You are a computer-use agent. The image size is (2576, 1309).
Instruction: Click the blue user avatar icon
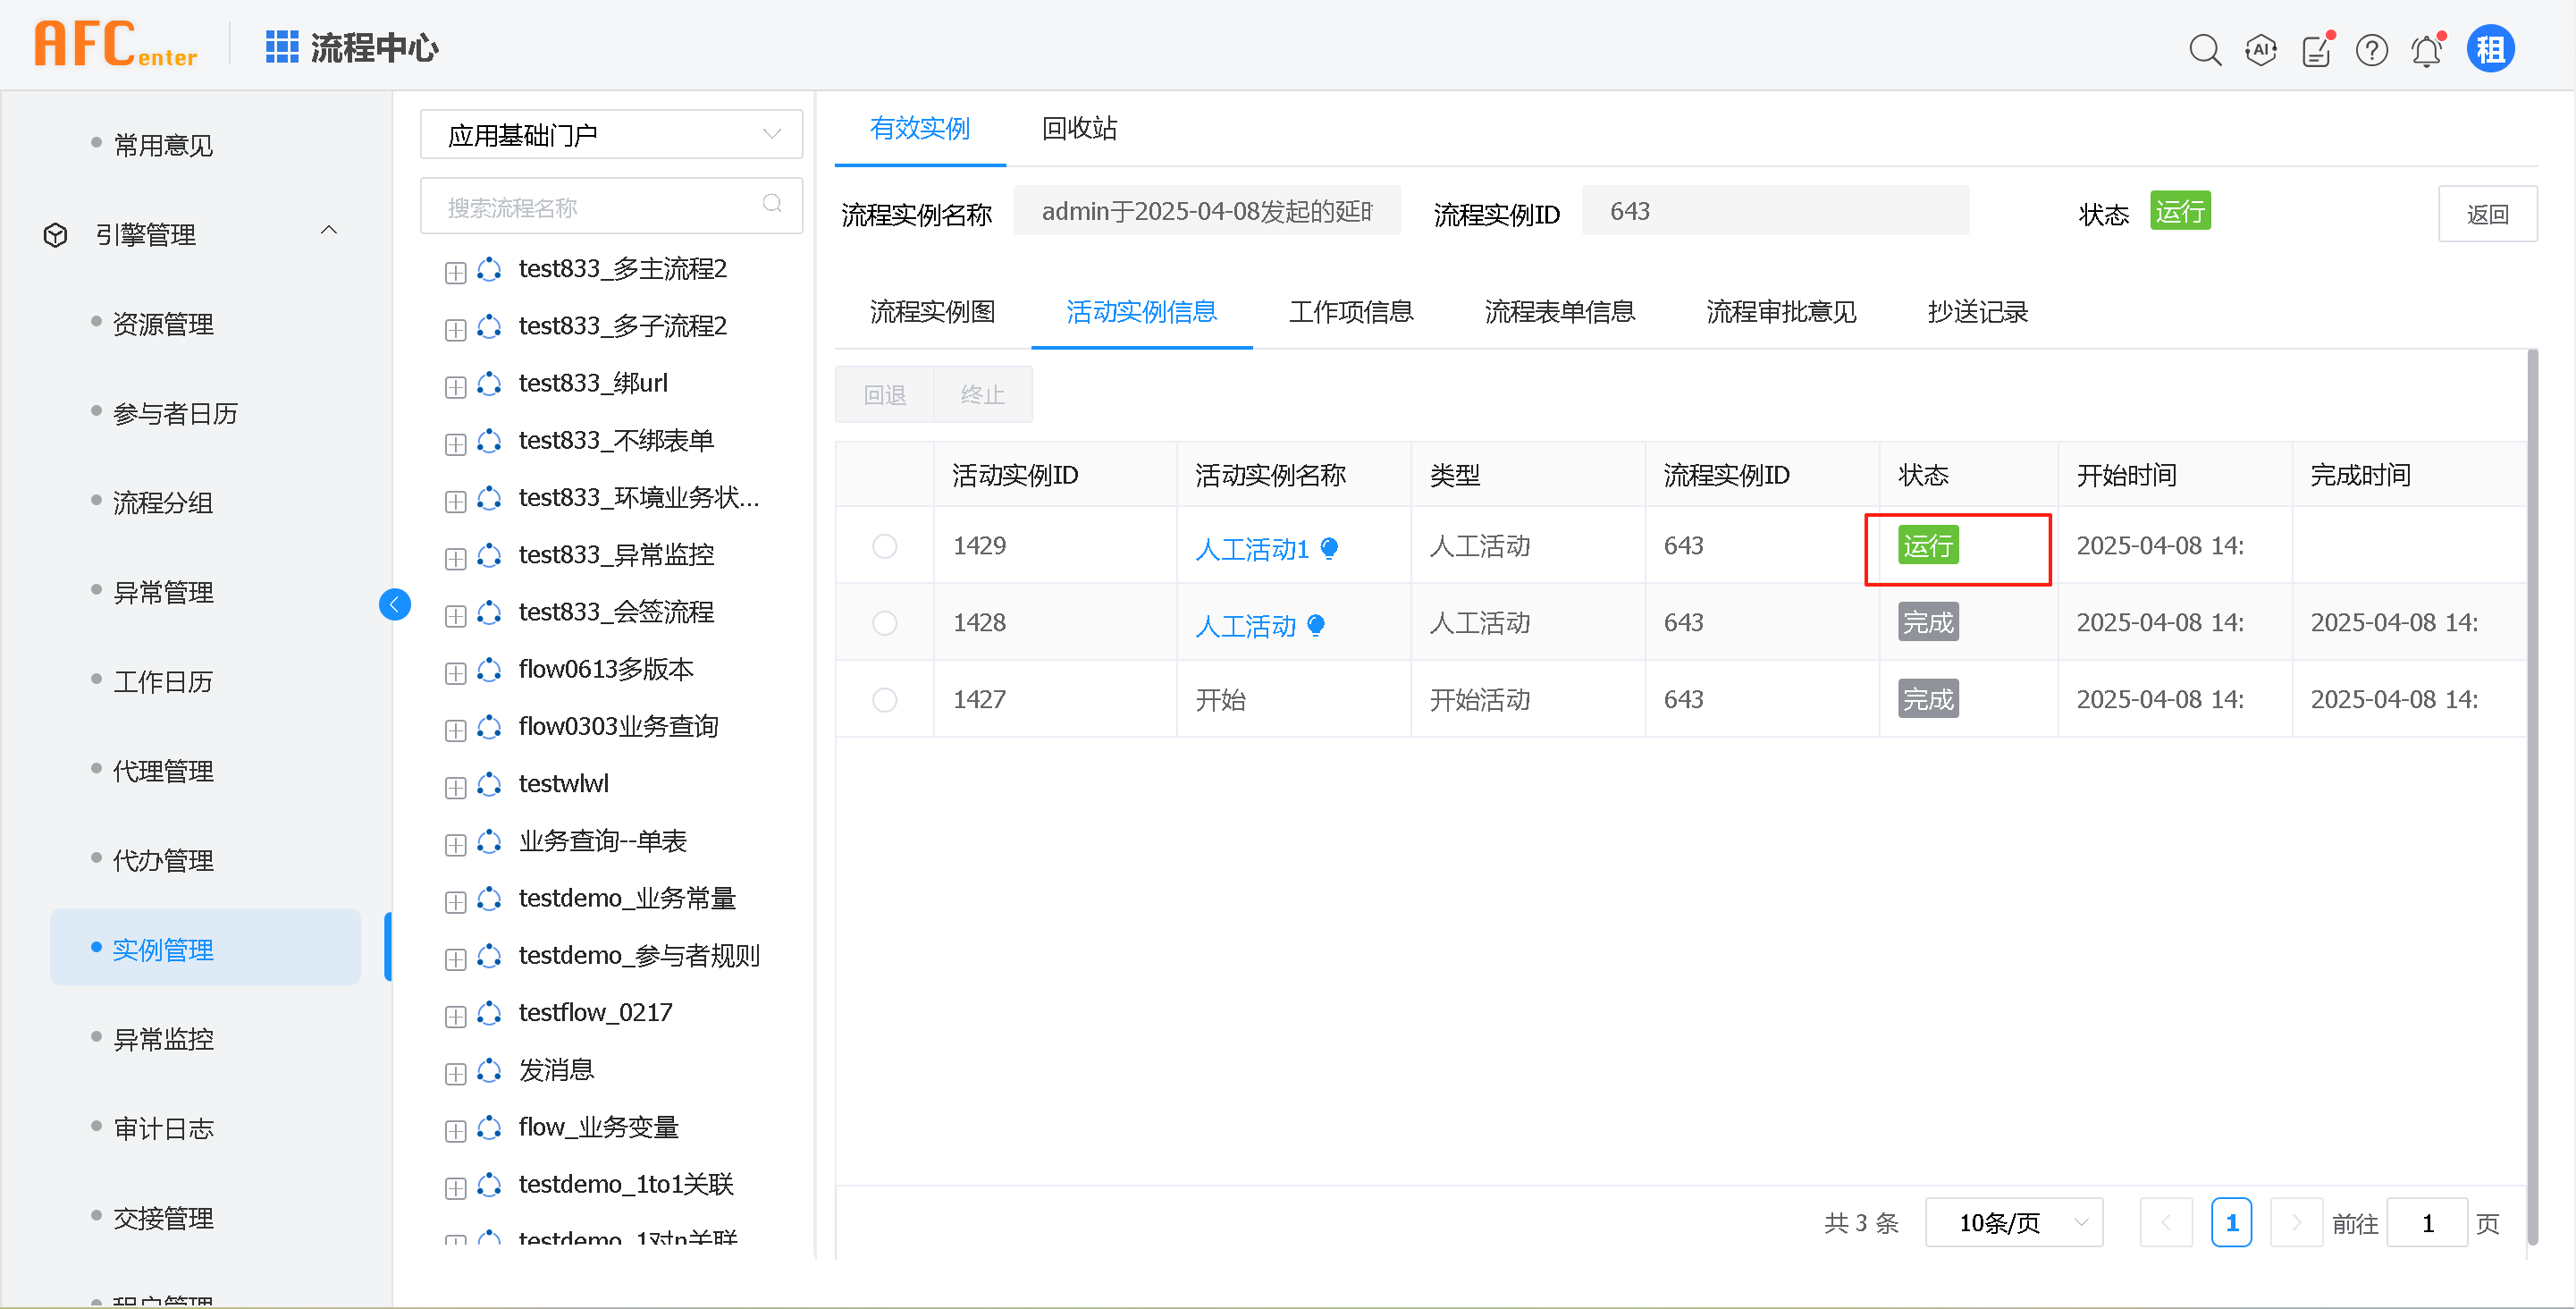tap(2490, 49)
